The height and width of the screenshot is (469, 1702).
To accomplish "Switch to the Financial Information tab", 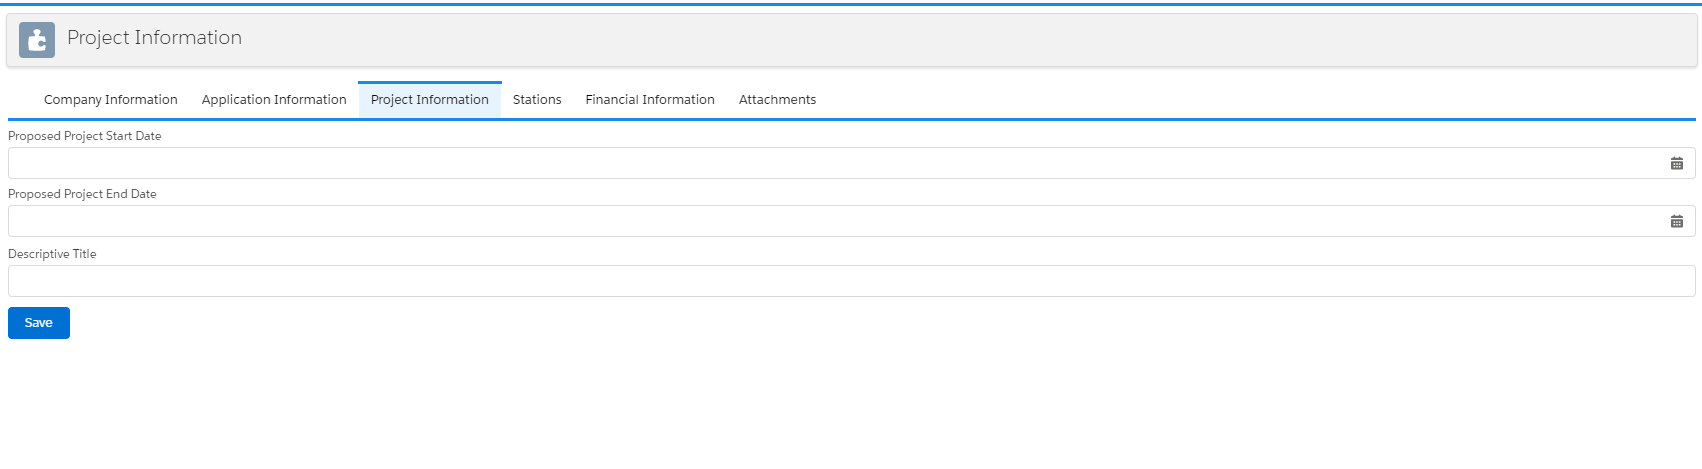I will pyautogui.click(x=650, y=100).
